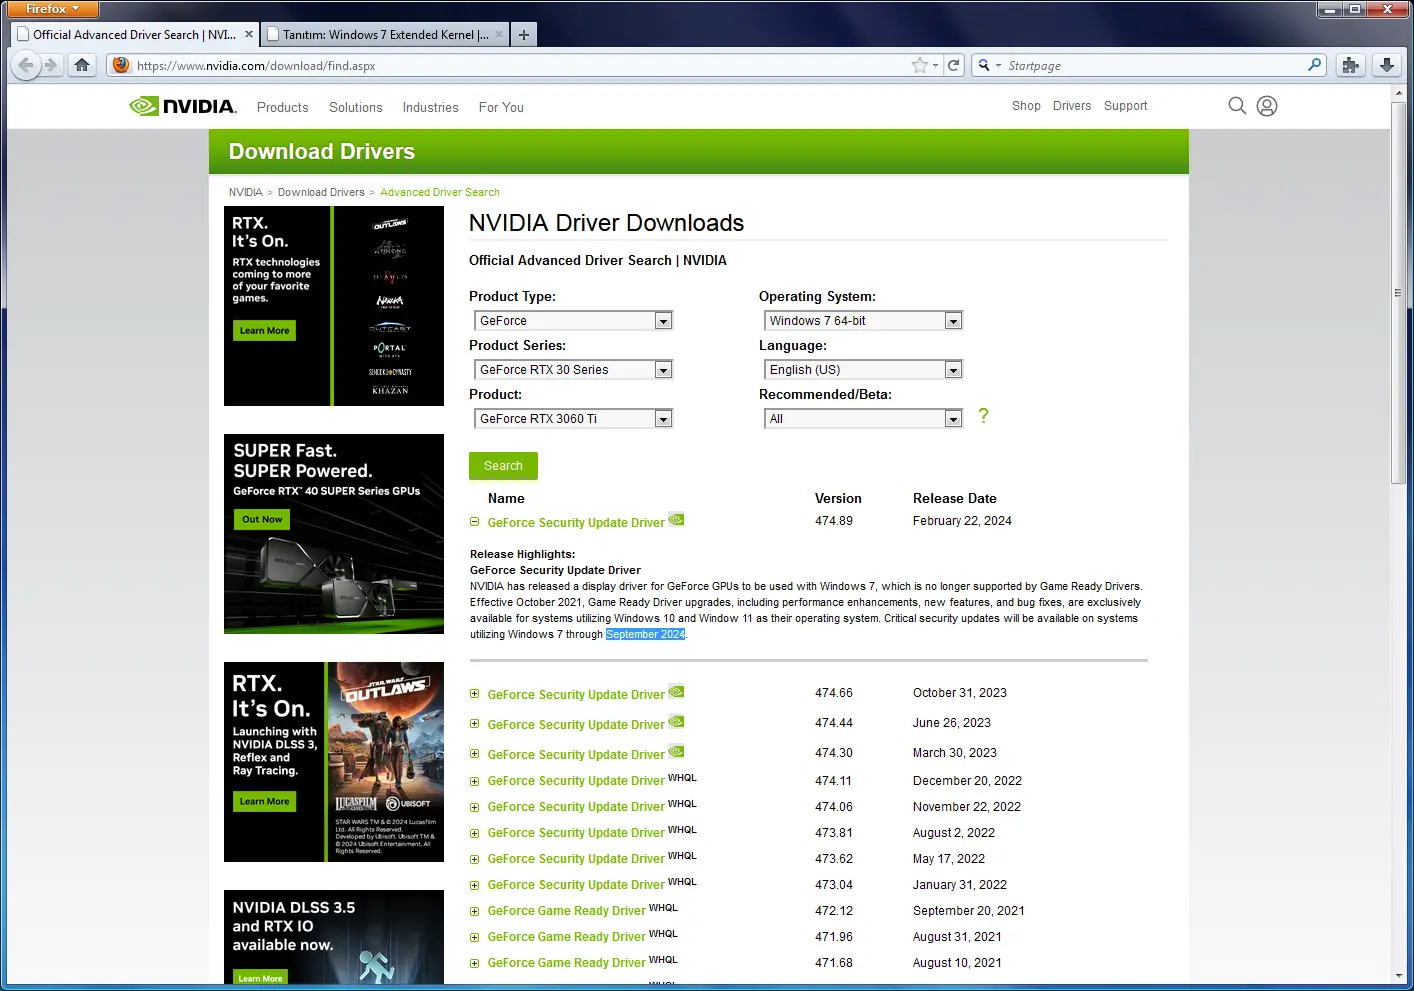Go forward with the browser Forward arrow

click(x=51, y=65)
